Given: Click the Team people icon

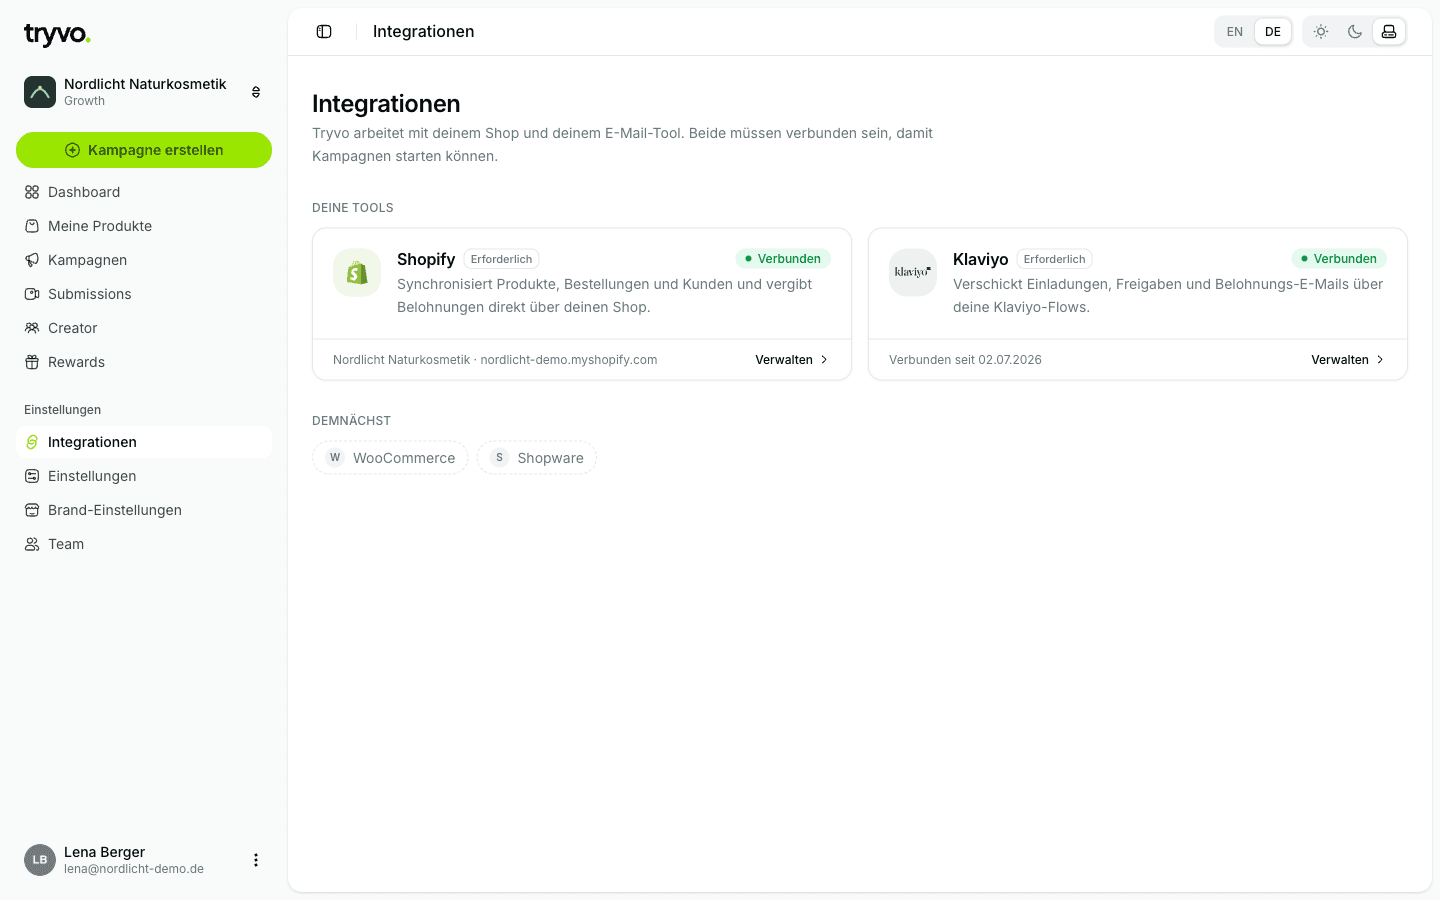Looking at the screenshot, I should click(x=32, y=544).
